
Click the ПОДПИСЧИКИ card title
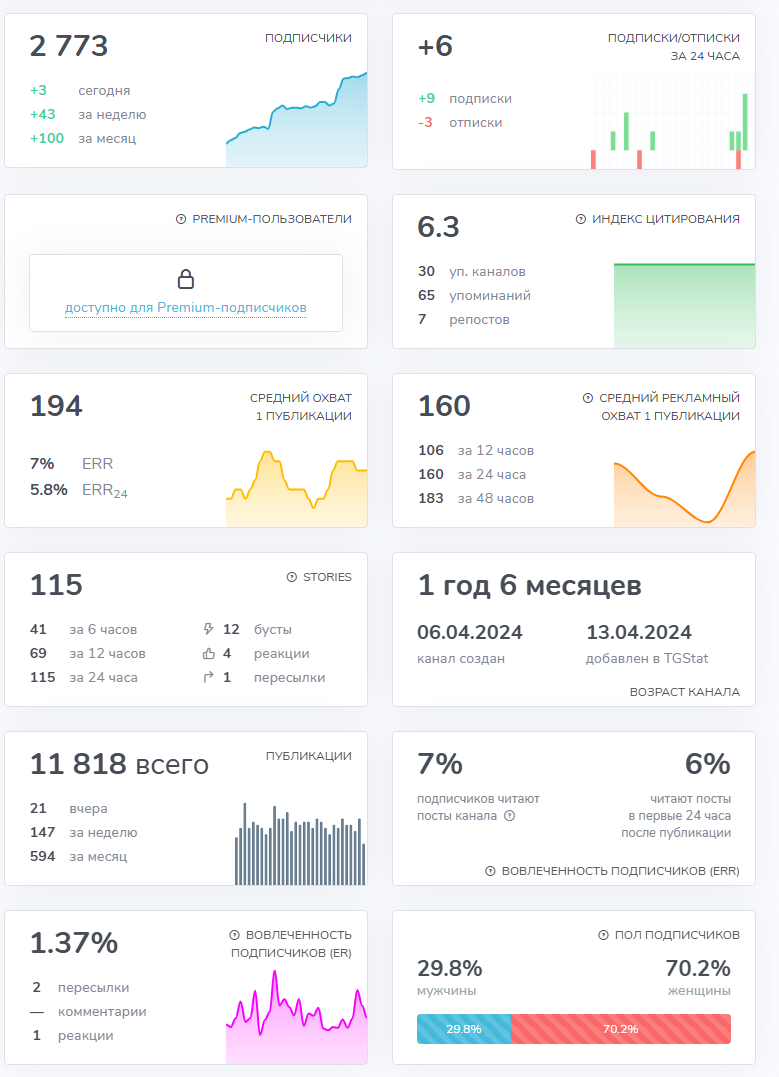308,38
